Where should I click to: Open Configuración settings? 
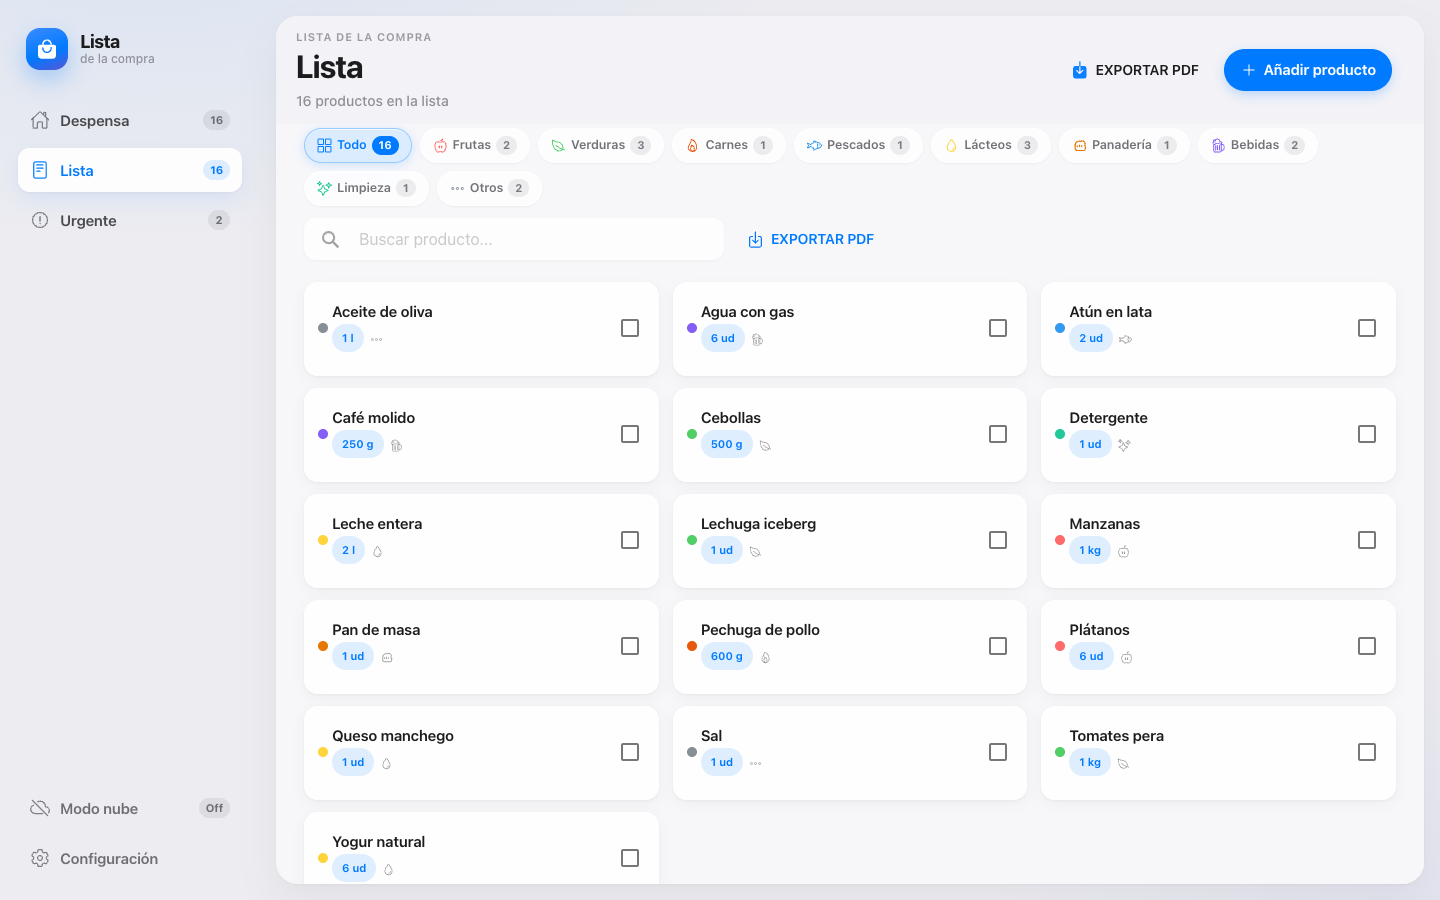pyautogui.click(x=130, y=858)
